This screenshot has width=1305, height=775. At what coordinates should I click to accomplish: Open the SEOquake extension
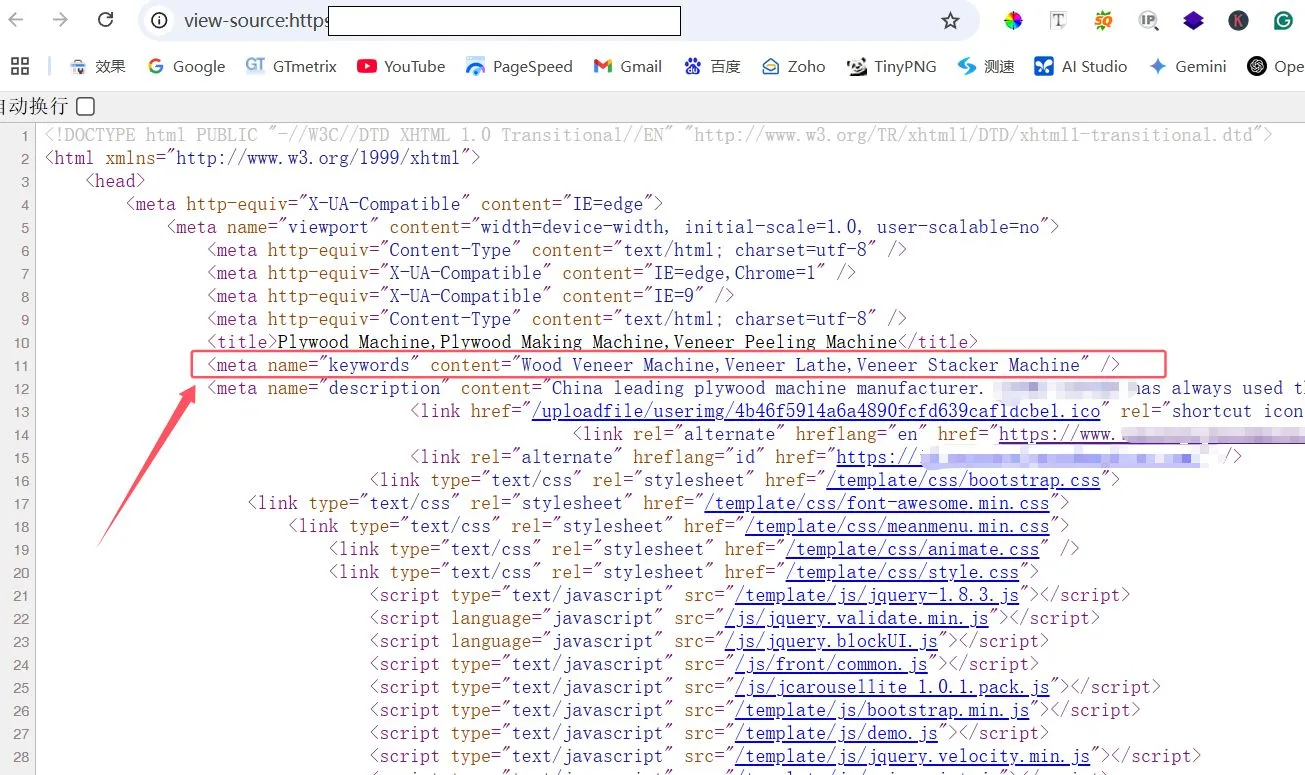1102,19
